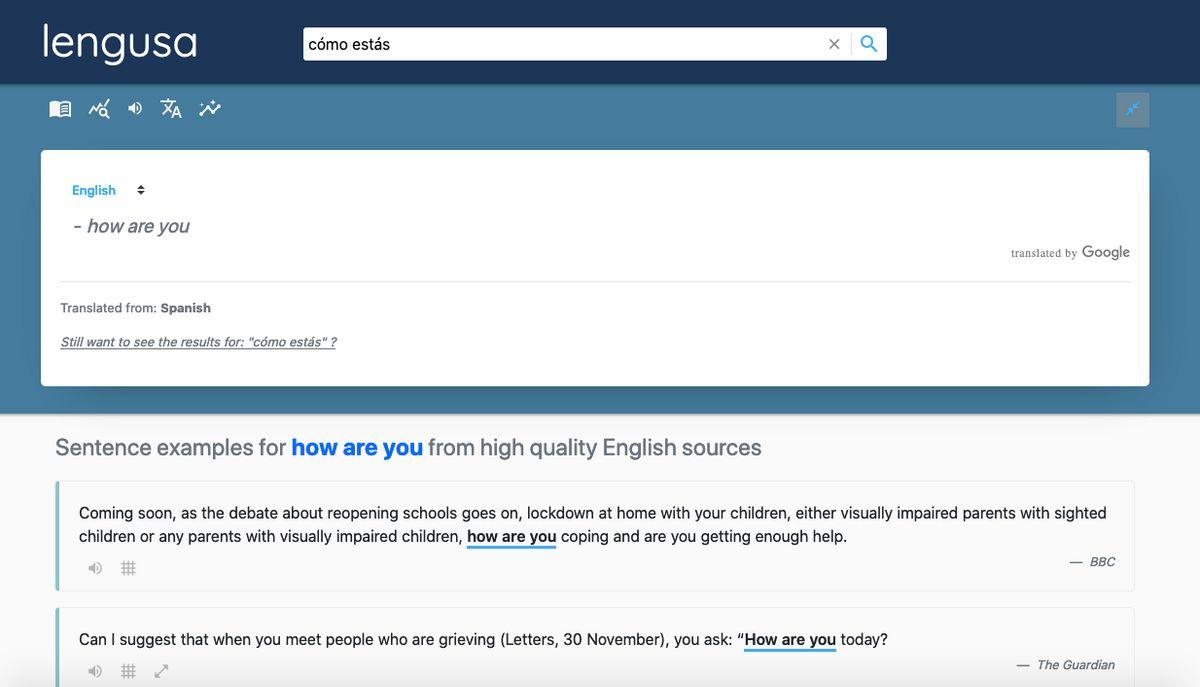This screenshot has width=1200, height=687.
Task: Expand the Guardian sentence example
Action: coord(161,671)
